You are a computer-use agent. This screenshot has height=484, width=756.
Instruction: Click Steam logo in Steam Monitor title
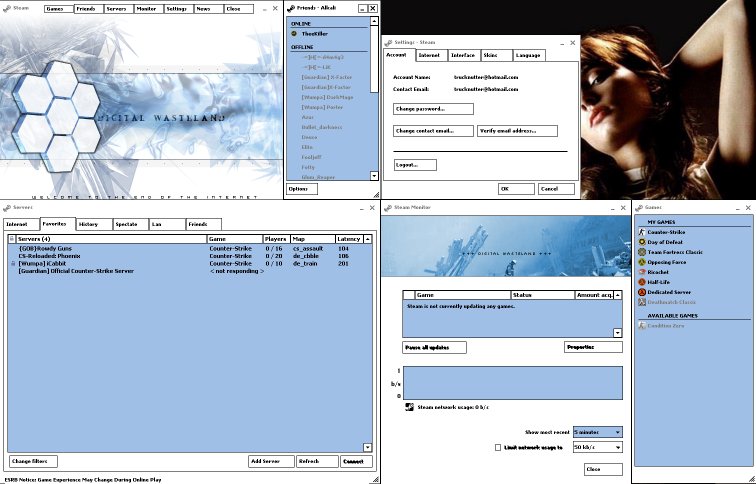click(x=388, y=208)
